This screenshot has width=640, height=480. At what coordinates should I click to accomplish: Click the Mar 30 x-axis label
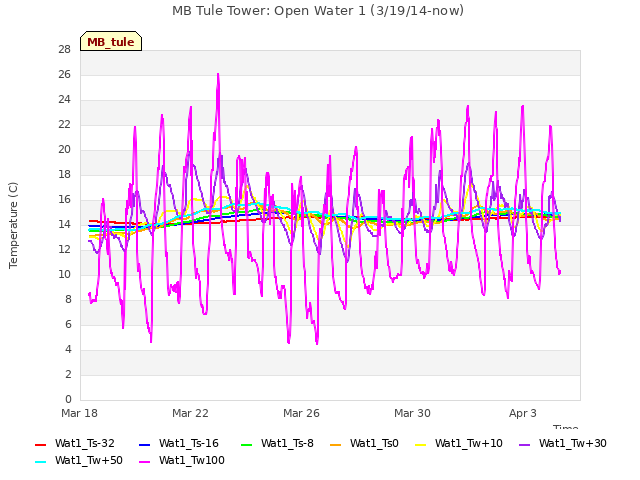point(412,413)
